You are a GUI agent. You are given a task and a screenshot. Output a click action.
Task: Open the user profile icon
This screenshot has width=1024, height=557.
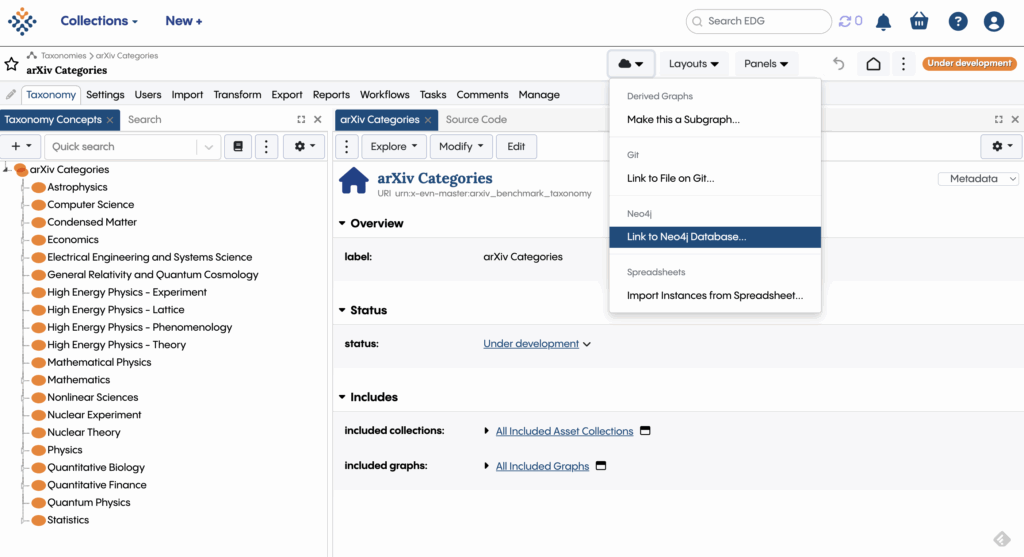tap(993, 21)
